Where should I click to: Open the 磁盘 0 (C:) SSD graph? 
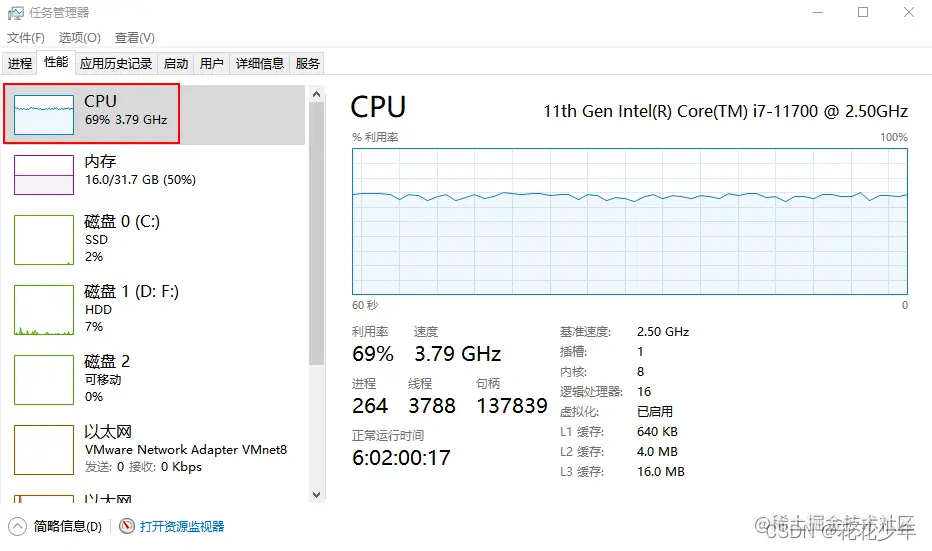44,240
